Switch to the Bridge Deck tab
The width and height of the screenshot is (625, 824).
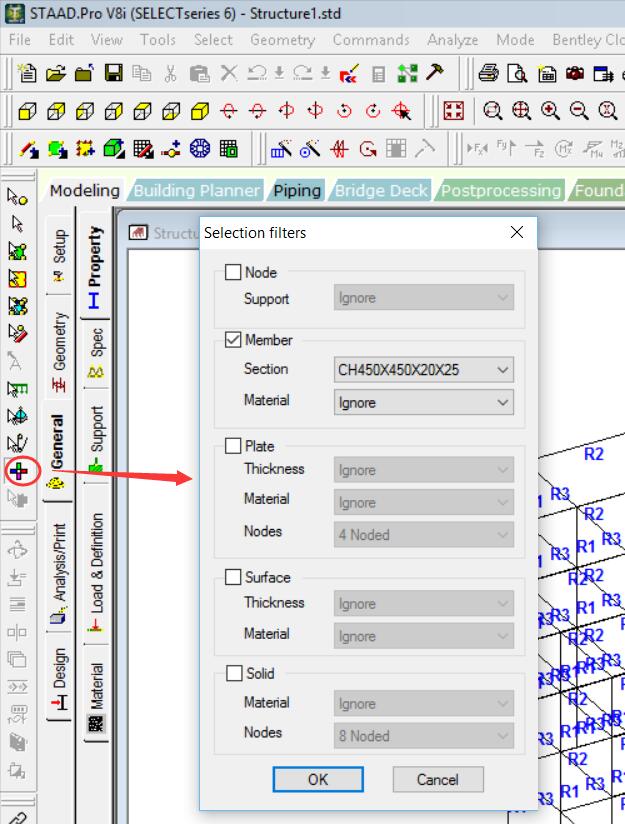point(381,190)
